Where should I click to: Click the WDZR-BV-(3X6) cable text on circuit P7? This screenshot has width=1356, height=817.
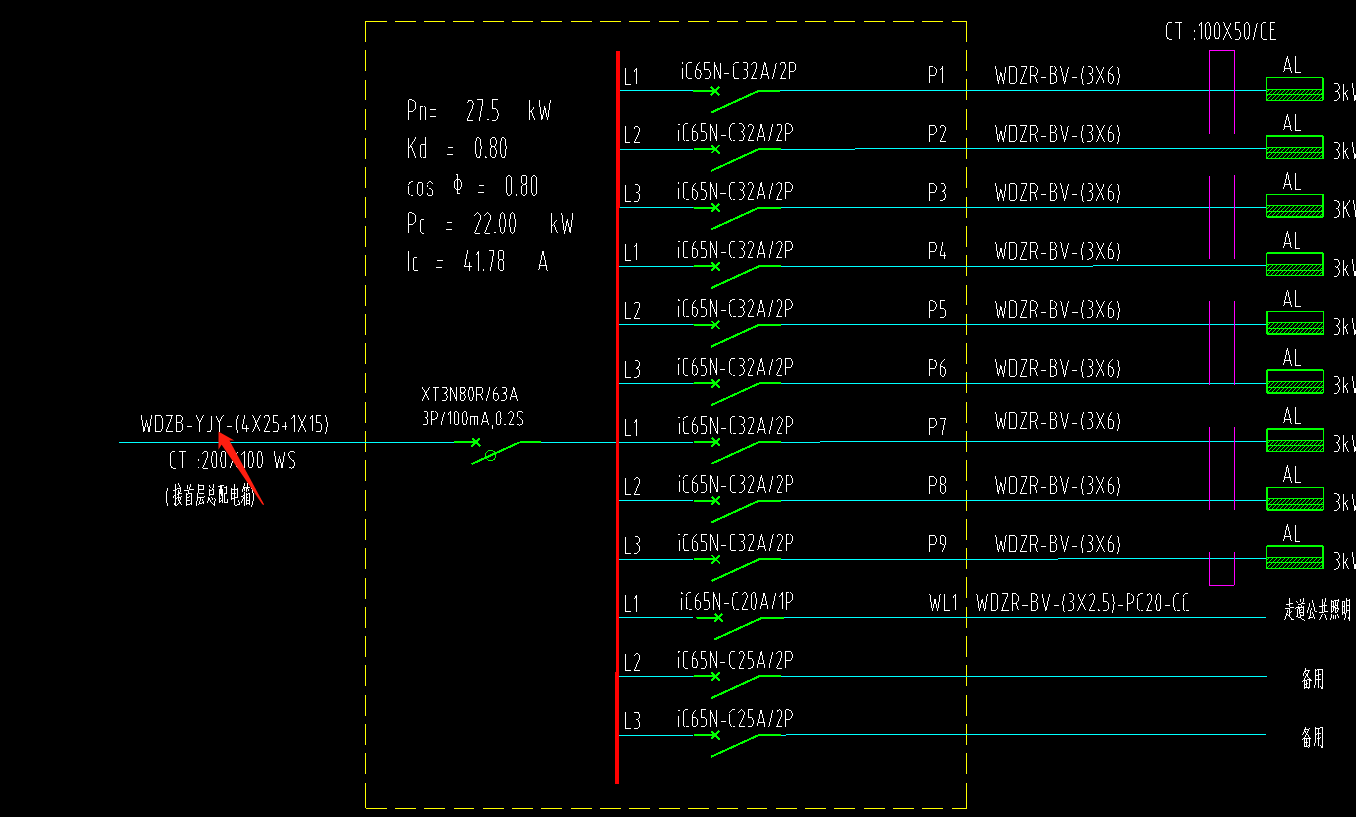click(1057, 423)
